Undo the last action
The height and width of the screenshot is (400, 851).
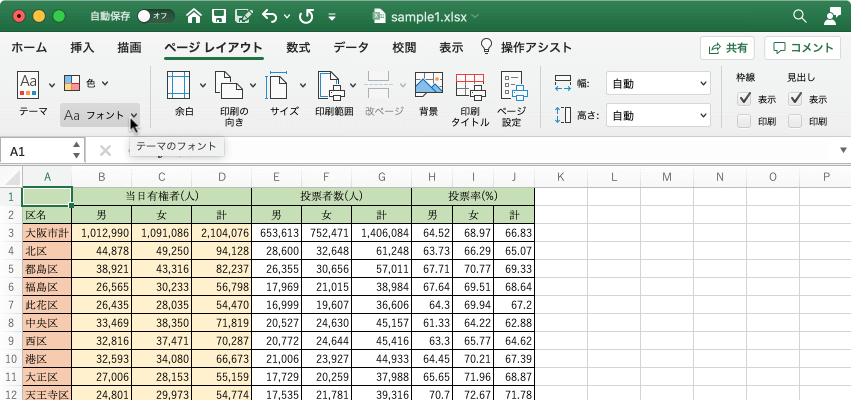click(x=270, y=16)
